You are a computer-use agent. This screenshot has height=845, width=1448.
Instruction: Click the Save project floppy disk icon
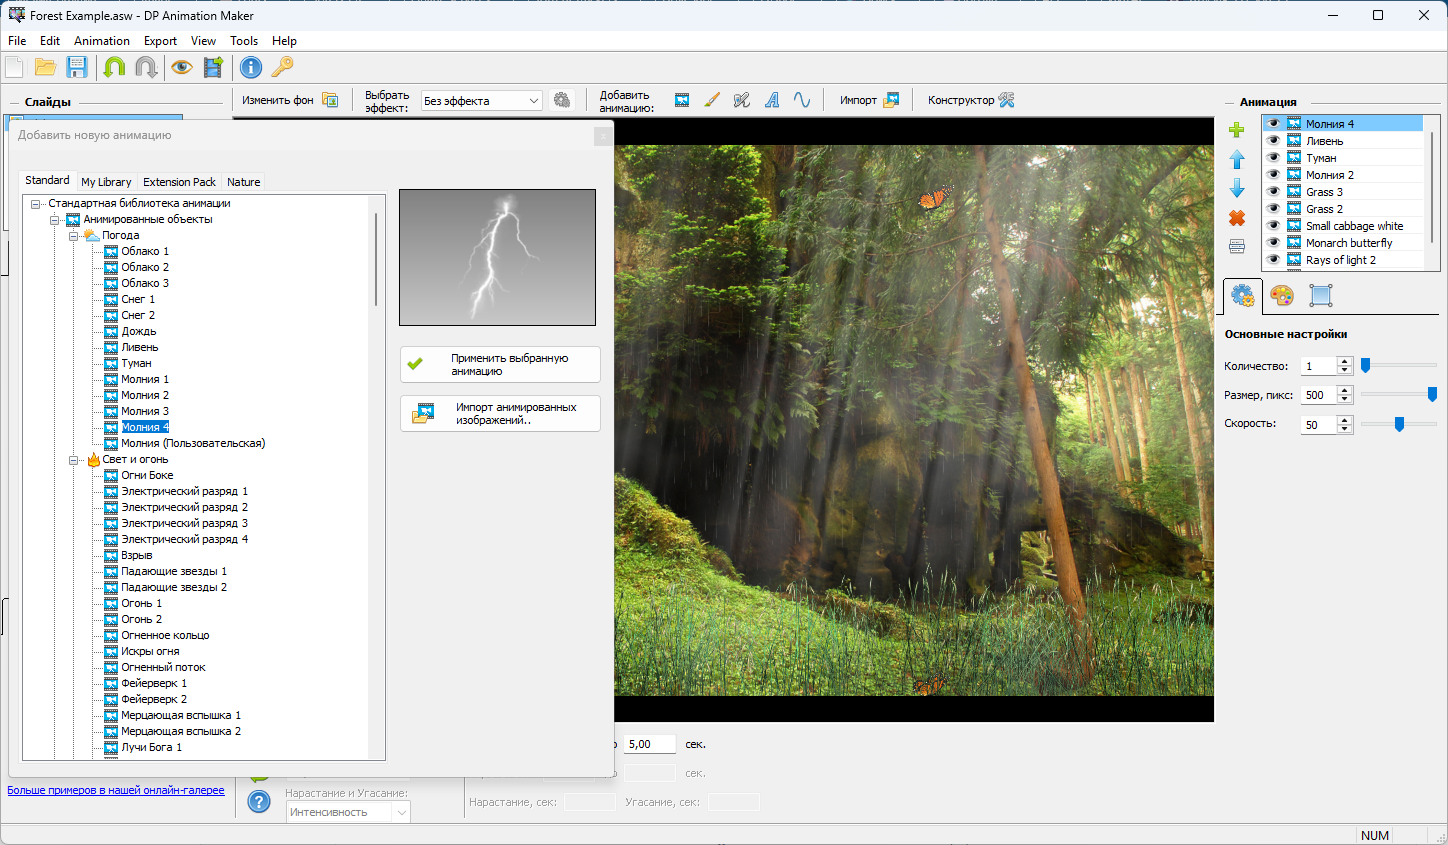pyautogui.click(x=77, y=67)
